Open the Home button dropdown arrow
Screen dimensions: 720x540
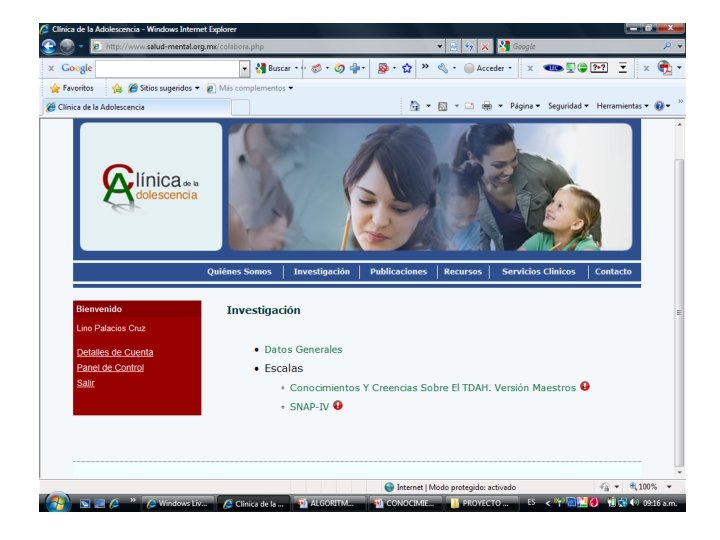point(428,106)
